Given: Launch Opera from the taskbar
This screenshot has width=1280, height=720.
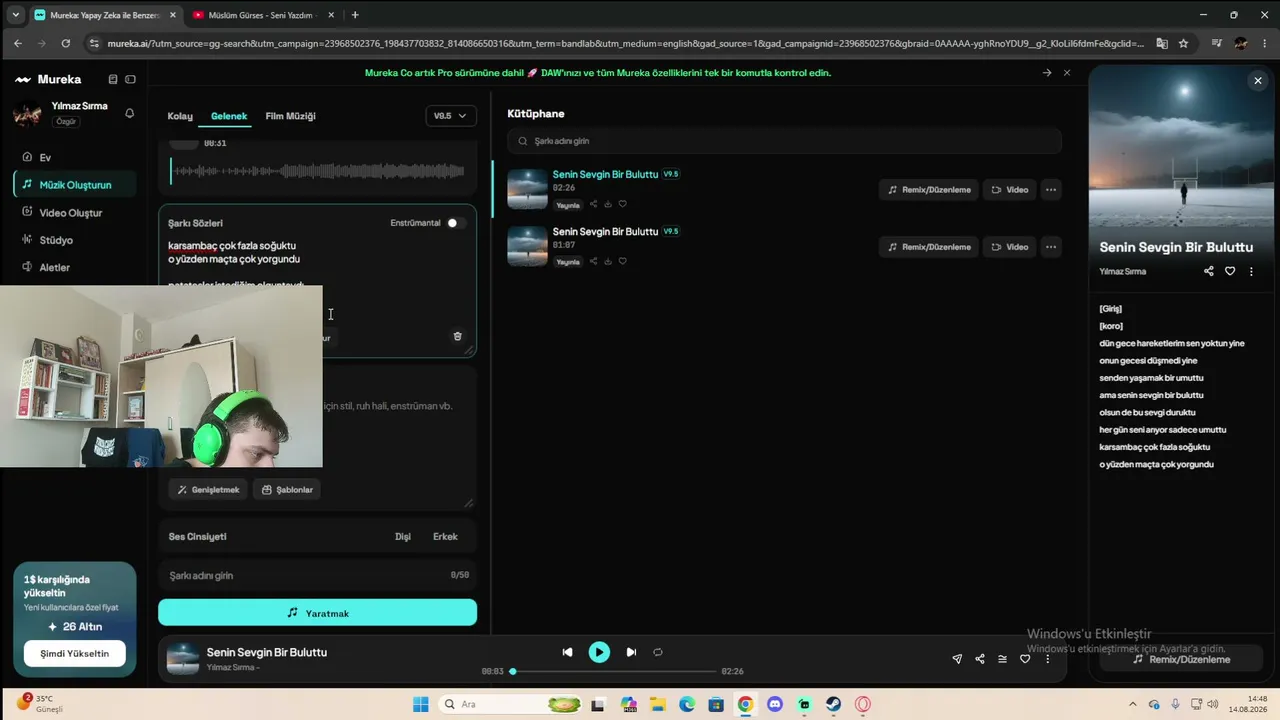Looking at the screenshot, I should pyautogui.click(x=862, y=704).
